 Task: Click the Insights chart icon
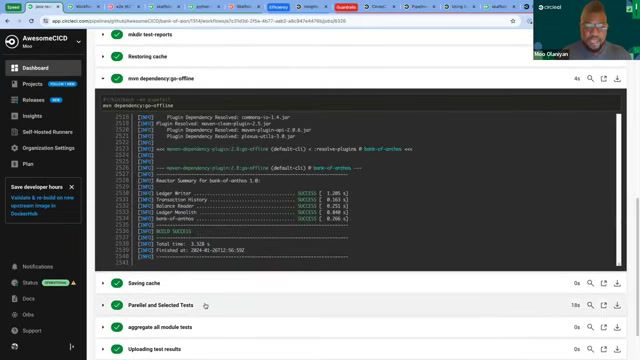15,116
